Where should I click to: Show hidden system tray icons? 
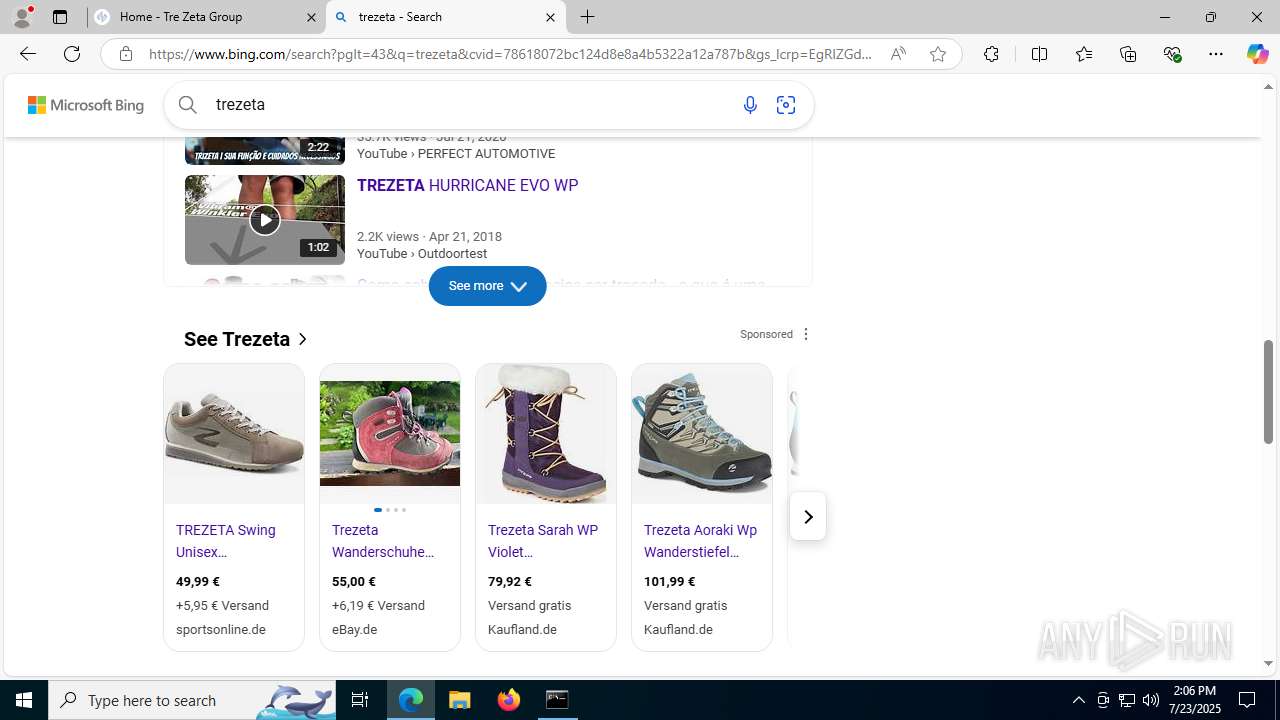[x=1078, y=700]
